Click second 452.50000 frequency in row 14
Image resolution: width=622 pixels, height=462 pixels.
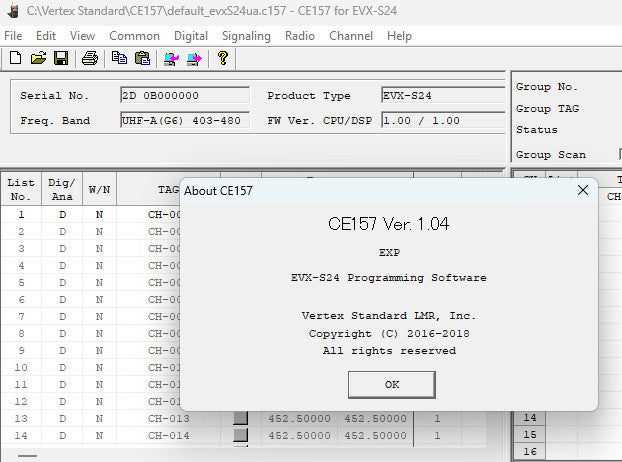375,435
